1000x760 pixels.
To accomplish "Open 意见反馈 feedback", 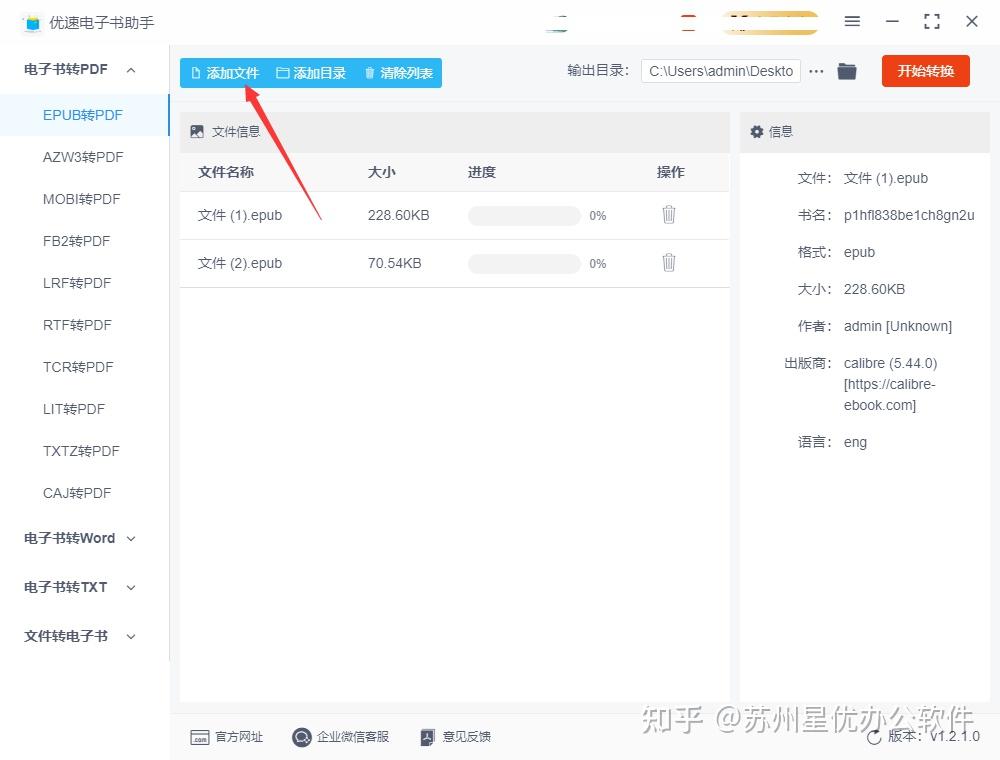I will pyautogui.click(x=456, y=737).
